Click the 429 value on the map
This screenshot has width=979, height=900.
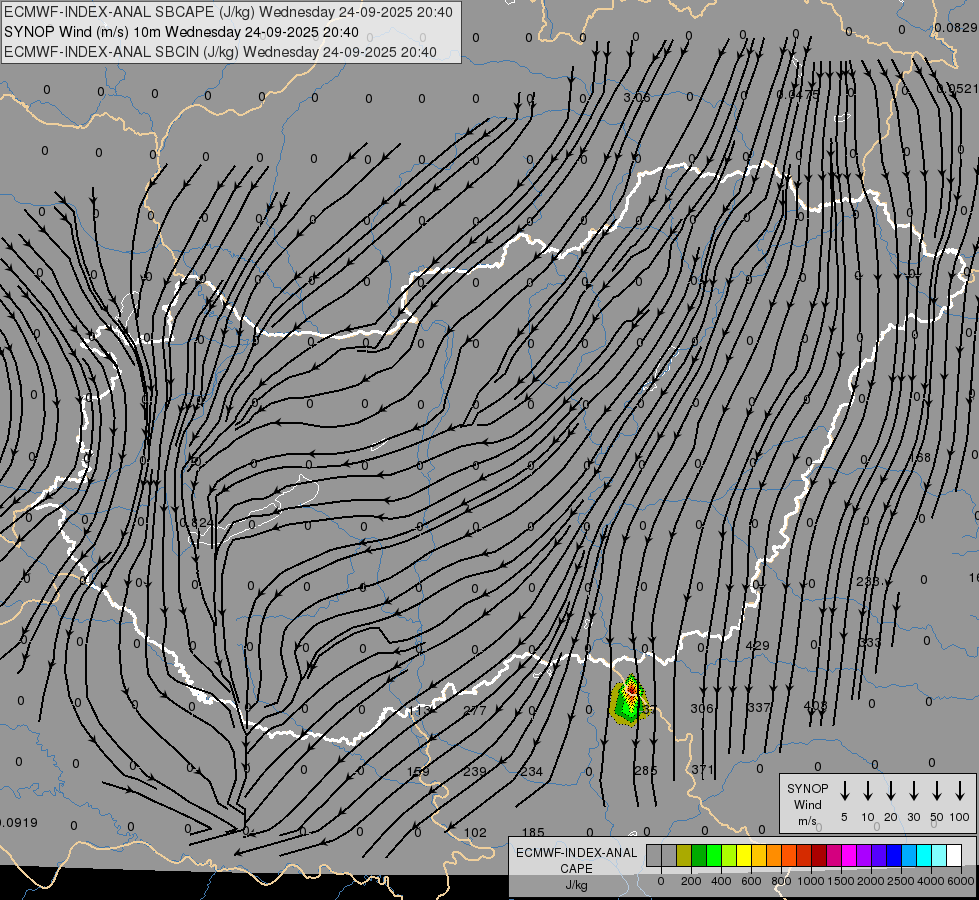pyautogui.click(x=757, y=645)
